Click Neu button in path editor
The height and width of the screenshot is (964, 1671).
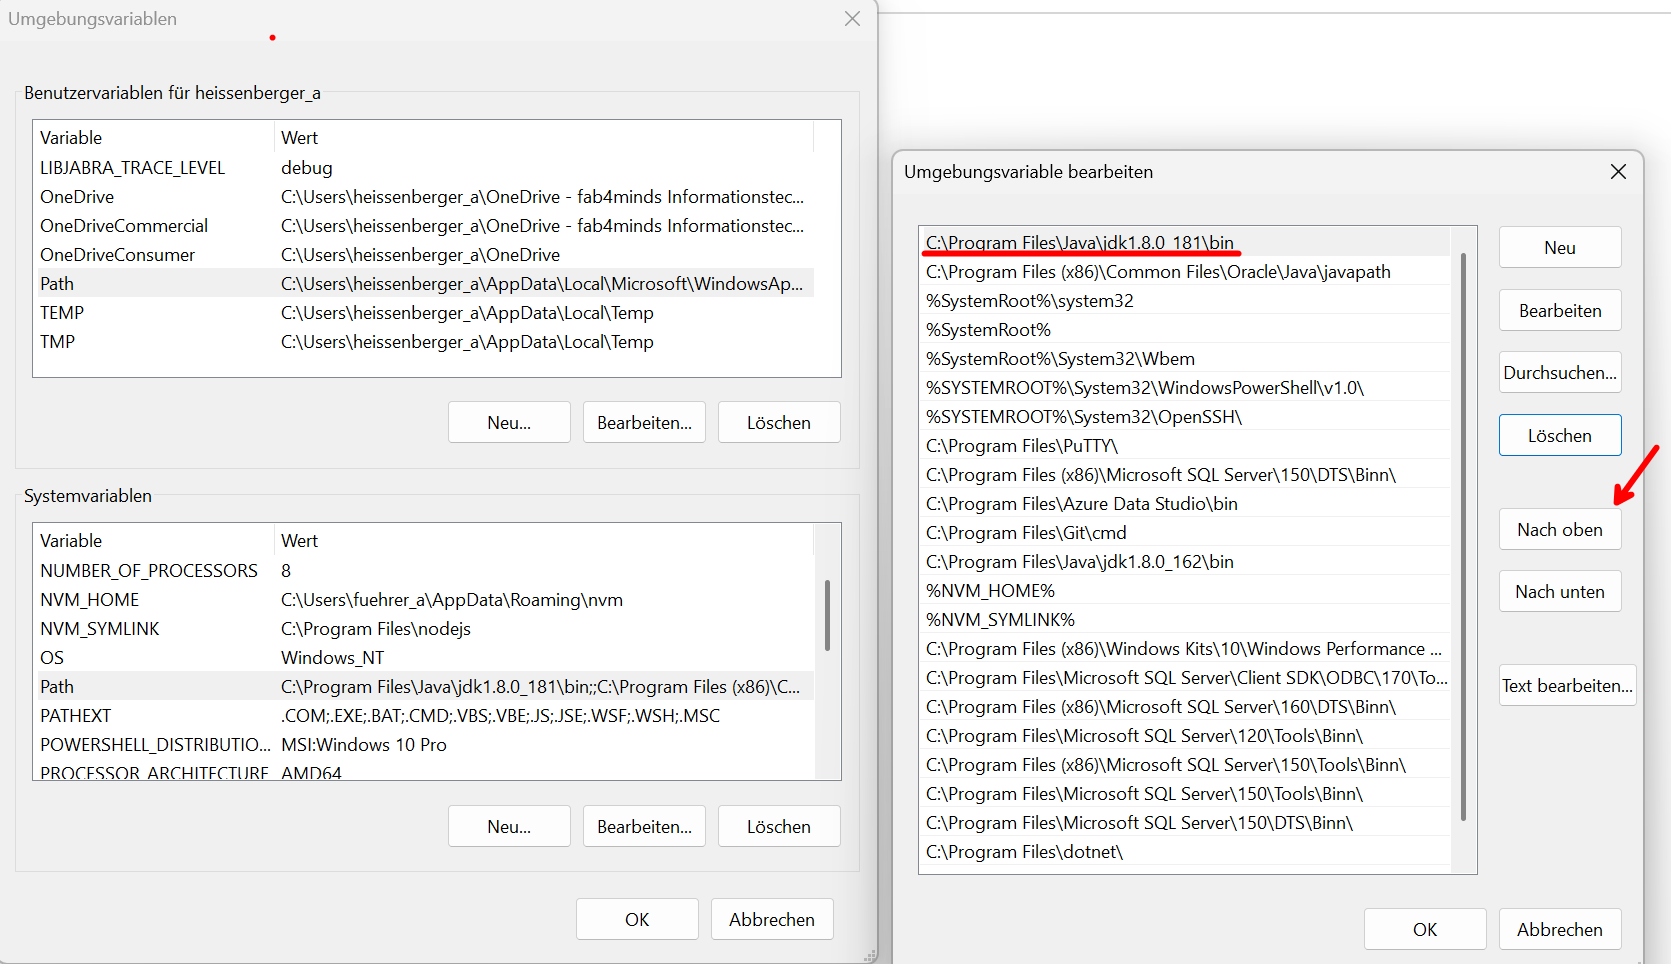coord(1559,248)
